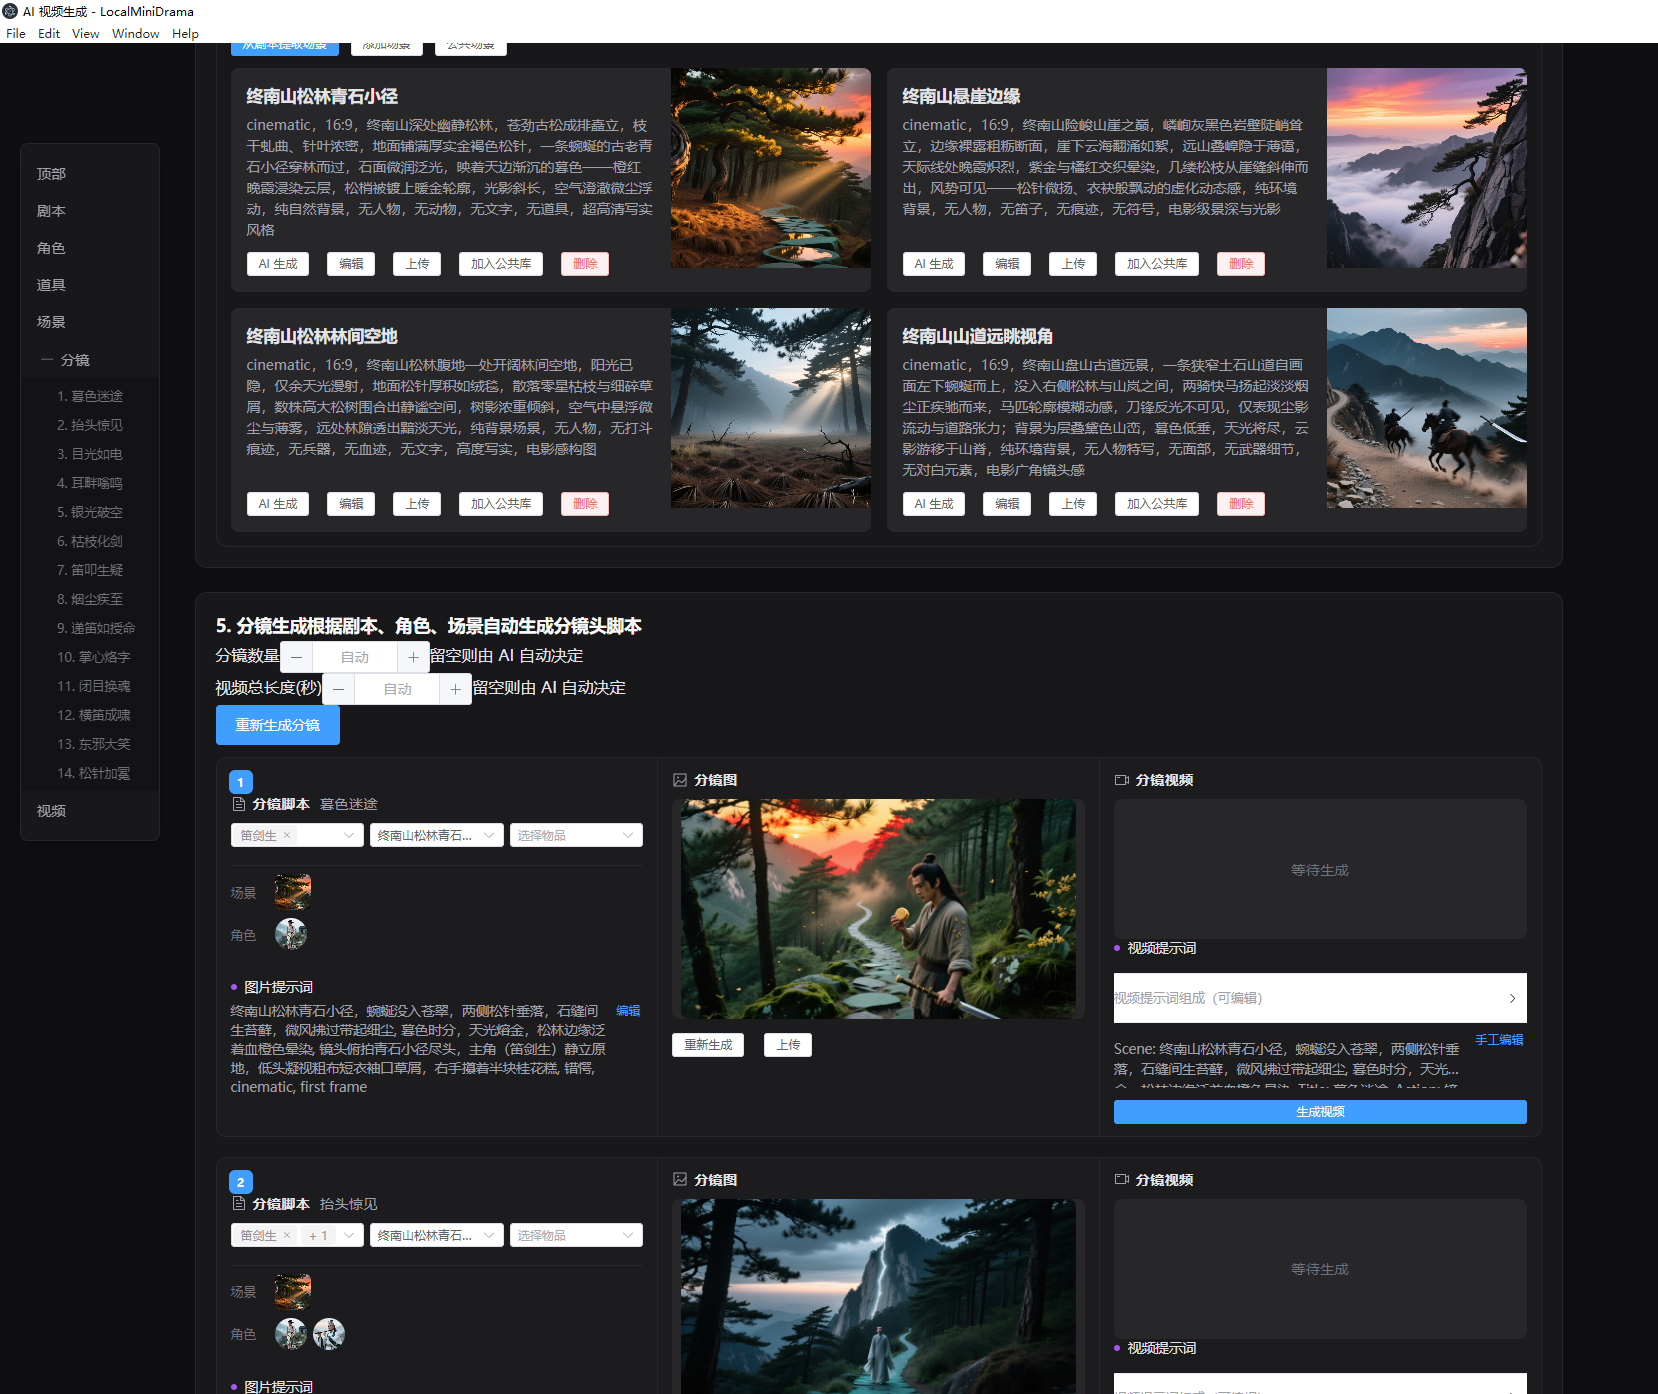Open shot 1 scene dropdown 终南山松林青石

click(437, 835)
